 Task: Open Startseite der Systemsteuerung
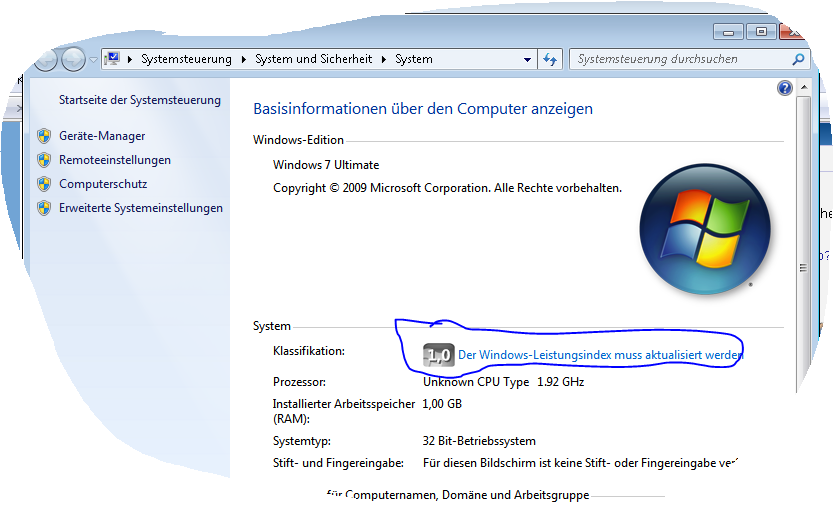coord(140,100)
